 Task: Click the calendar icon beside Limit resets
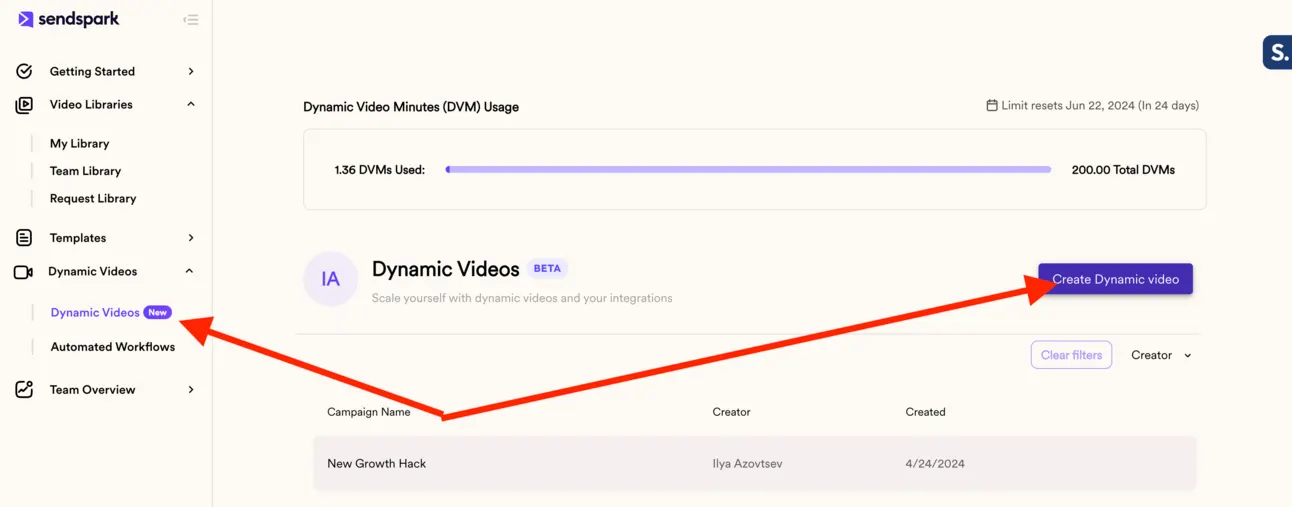(992, 105)
